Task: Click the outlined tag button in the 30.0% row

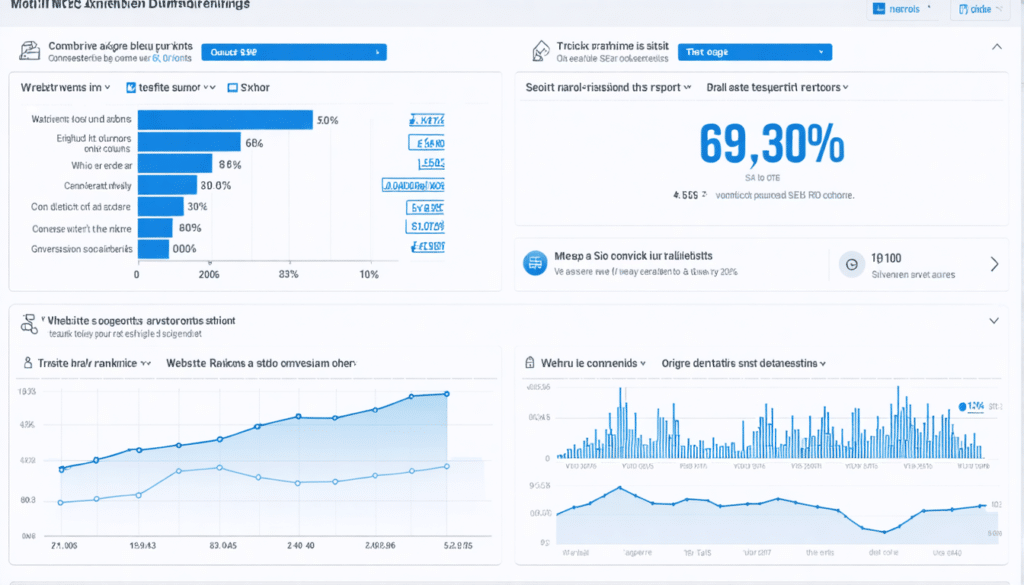Action: [x=413, y=185]
